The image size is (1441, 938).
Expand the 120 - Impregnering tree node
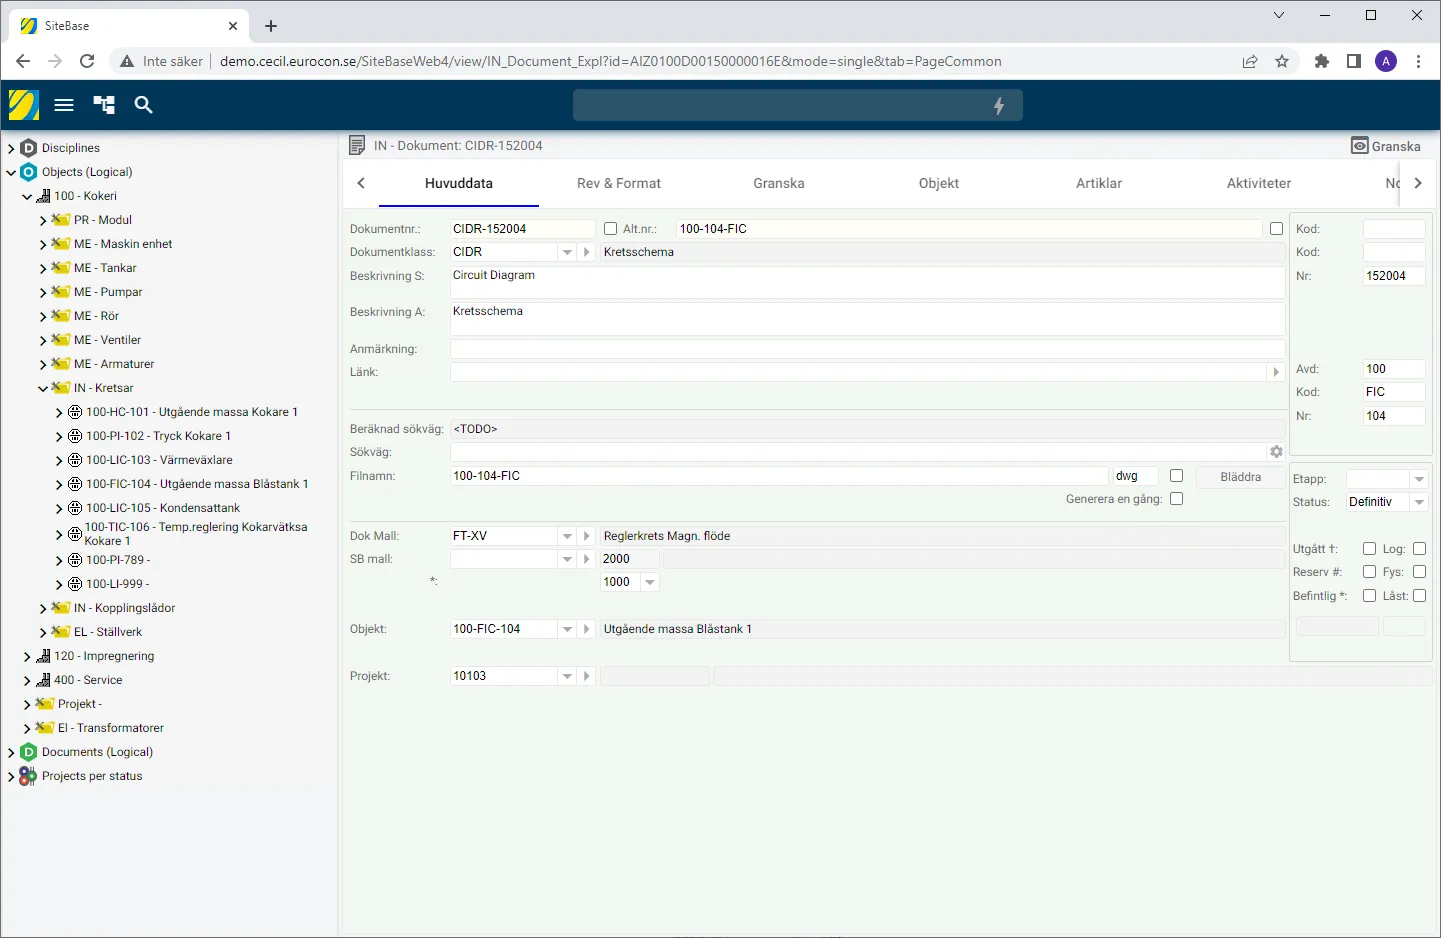(27, 656)
